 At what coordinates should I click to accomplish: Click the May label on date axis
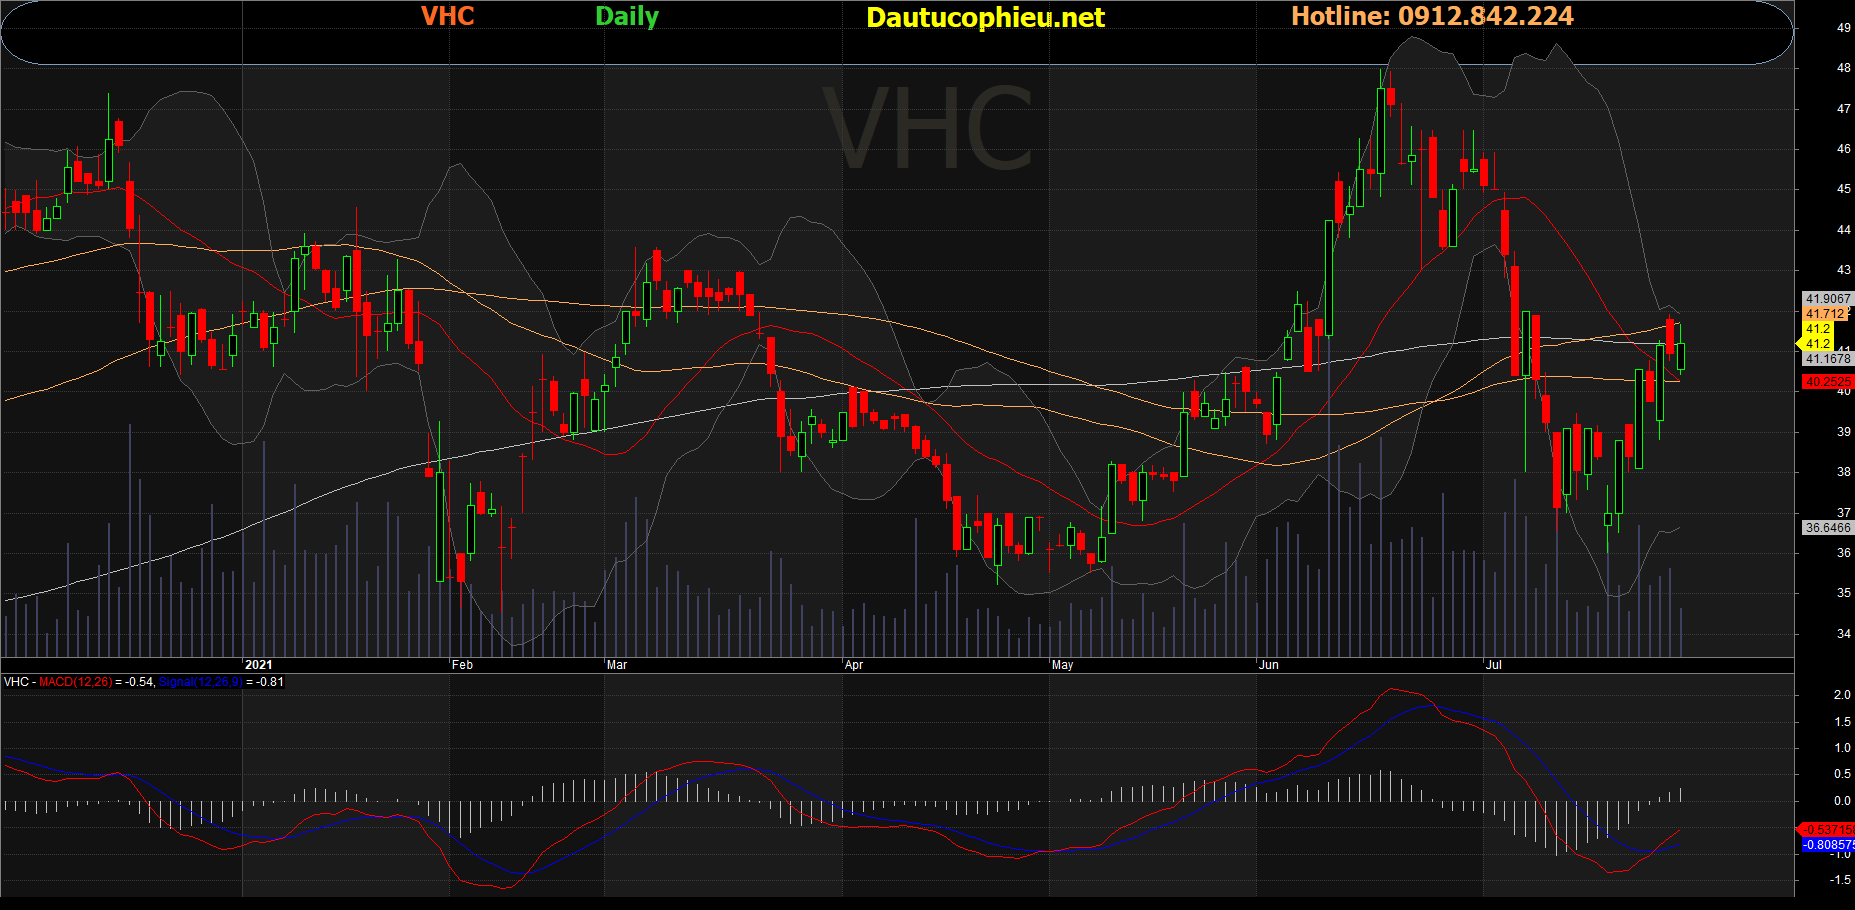click(x=1062, y=665)
